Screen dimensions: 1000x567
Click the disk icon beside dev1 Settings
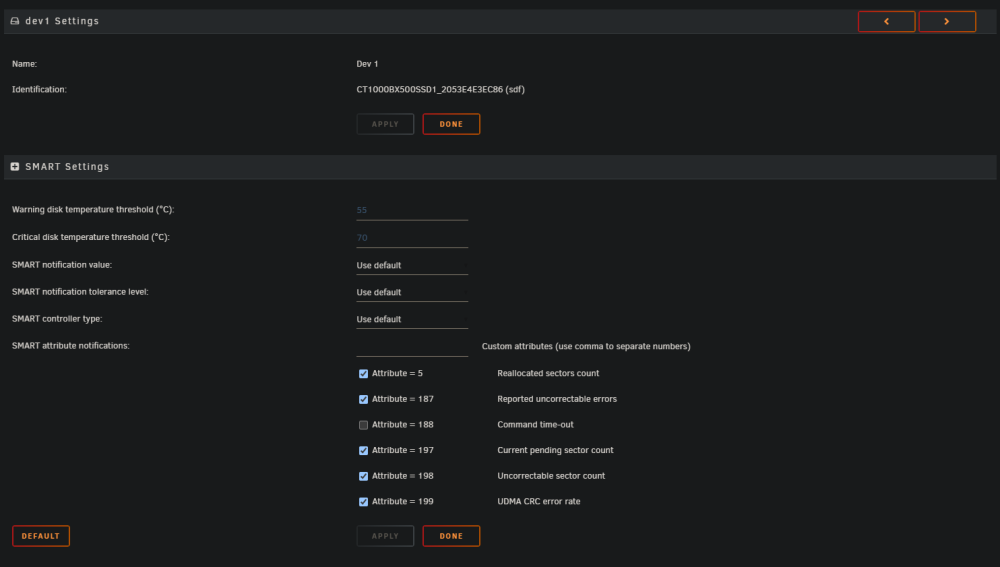click(x=15, y=21)
